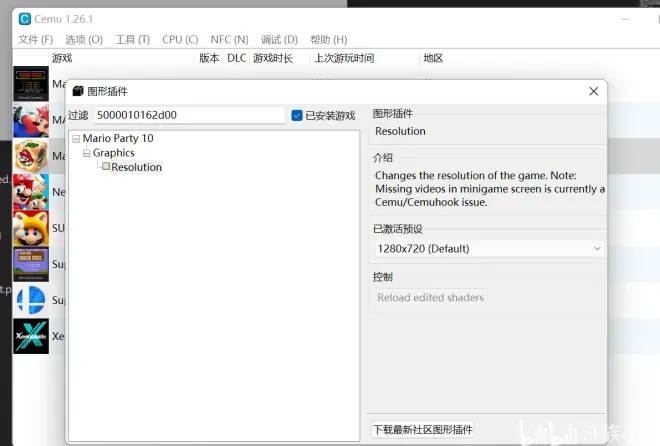Viewport: 660px width, 446px height.
Task: Select the Graphics tree item label
Action: click(x=114, y=153)
